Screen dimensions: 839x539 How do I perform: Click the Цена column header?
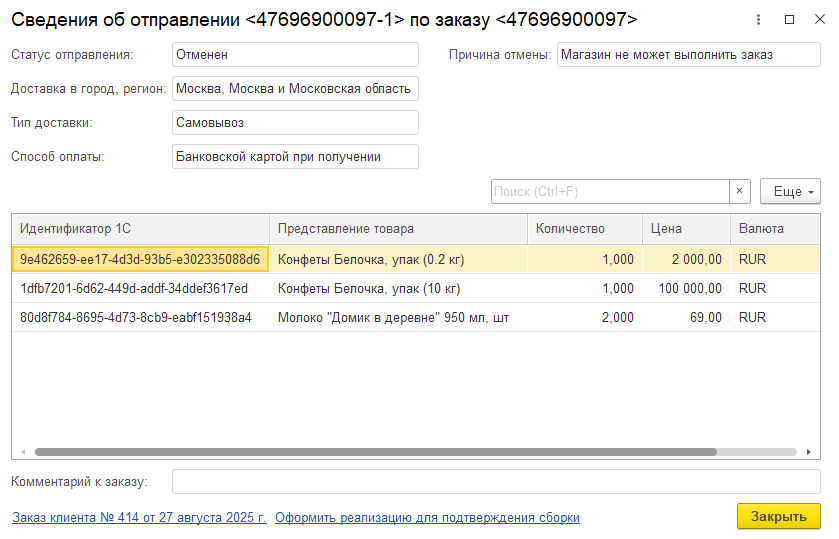(686, 229)
